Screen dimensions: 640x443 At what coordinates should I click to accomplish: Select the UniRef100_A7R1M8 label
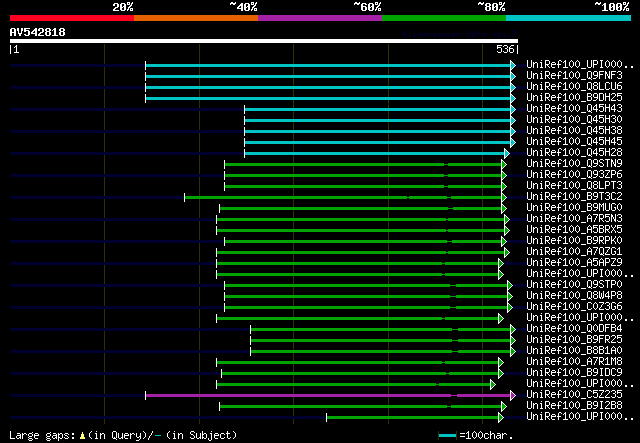574,362
